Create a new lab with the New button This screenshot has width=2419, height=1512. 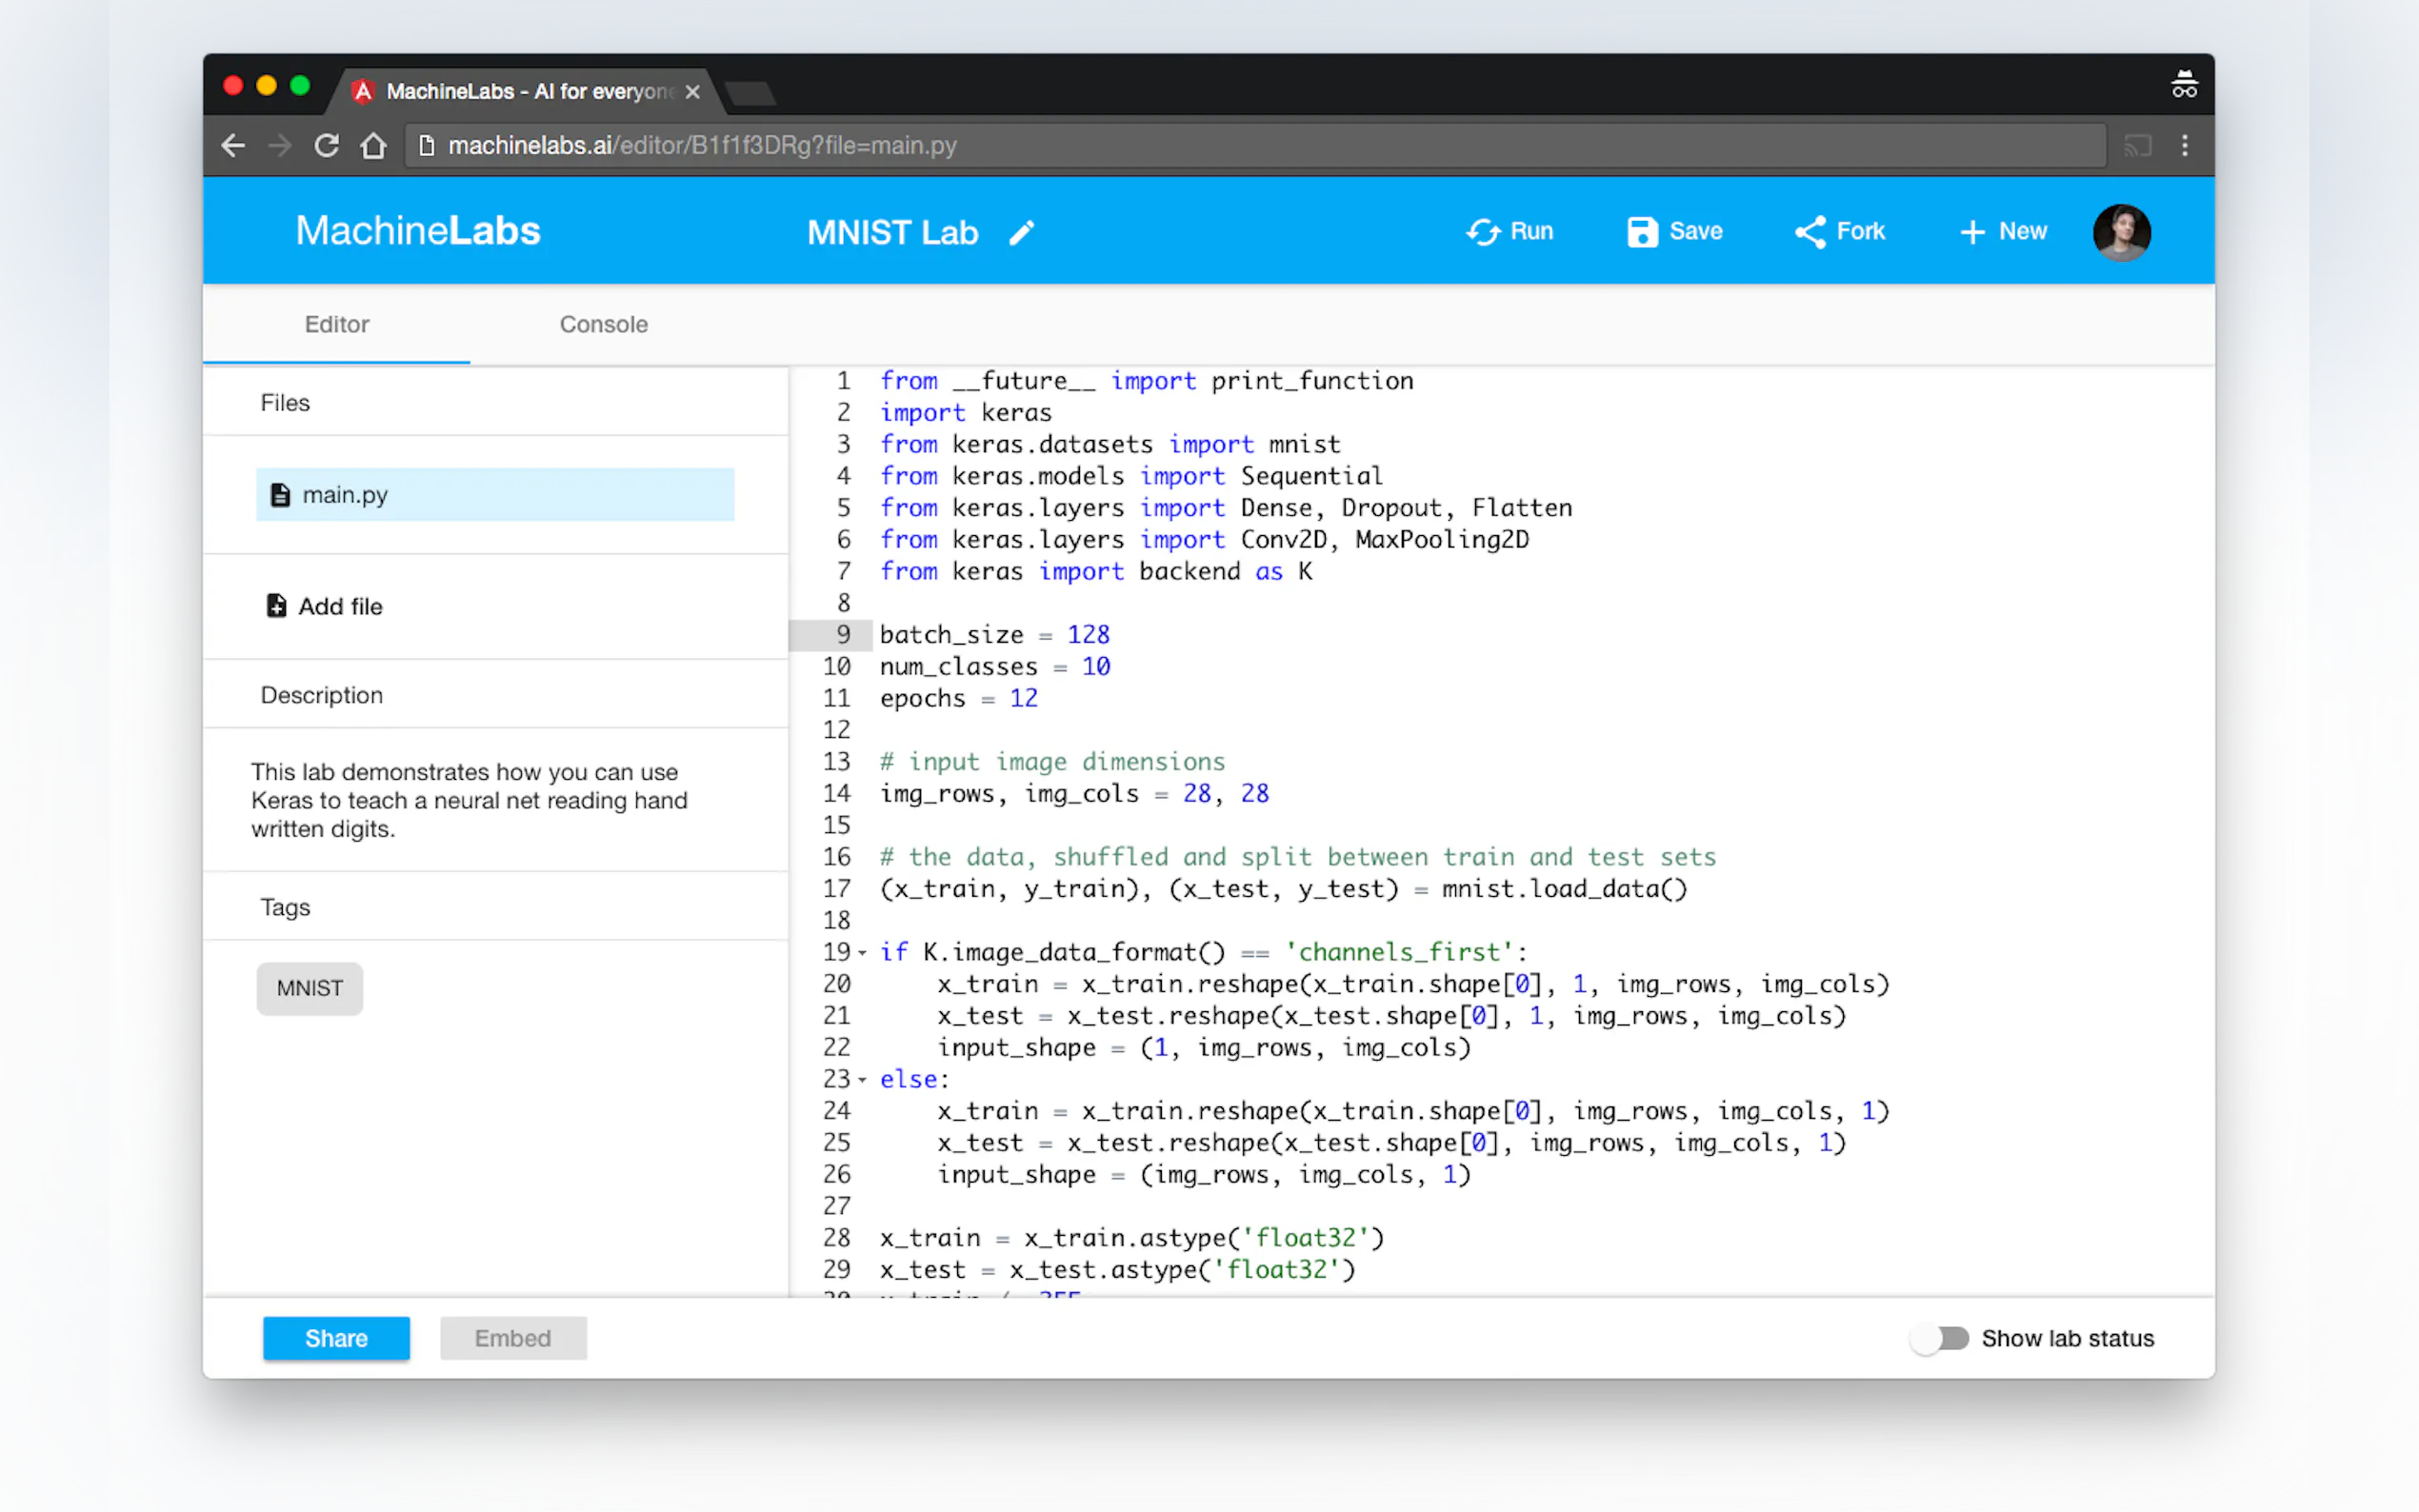[x=2003, y=232]
